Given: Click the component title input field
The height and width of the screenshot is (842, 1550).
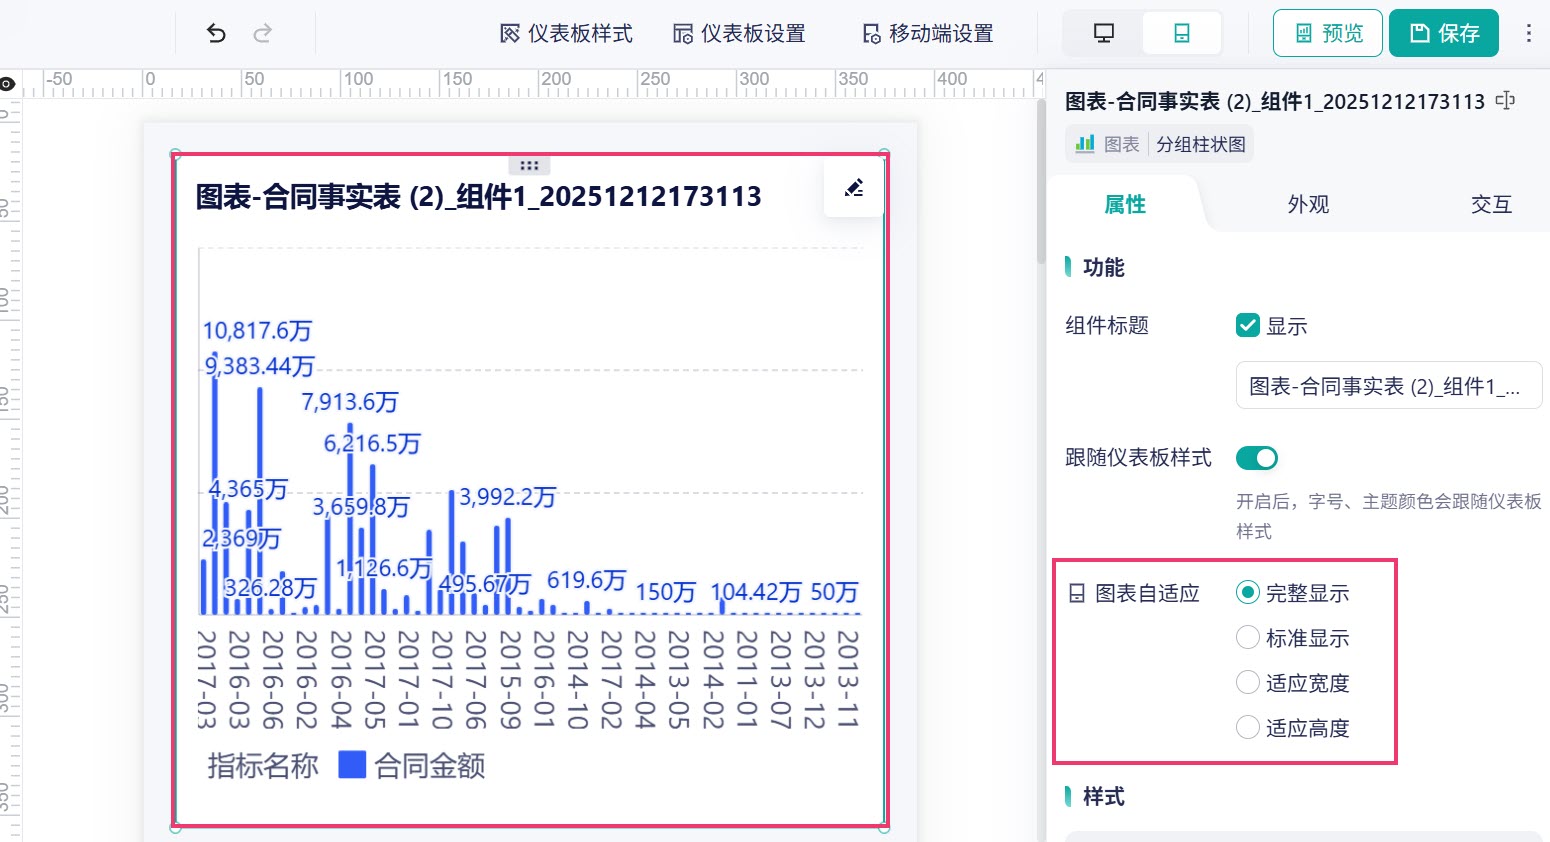Looking at the screenshot, I should click(1389, 386).
